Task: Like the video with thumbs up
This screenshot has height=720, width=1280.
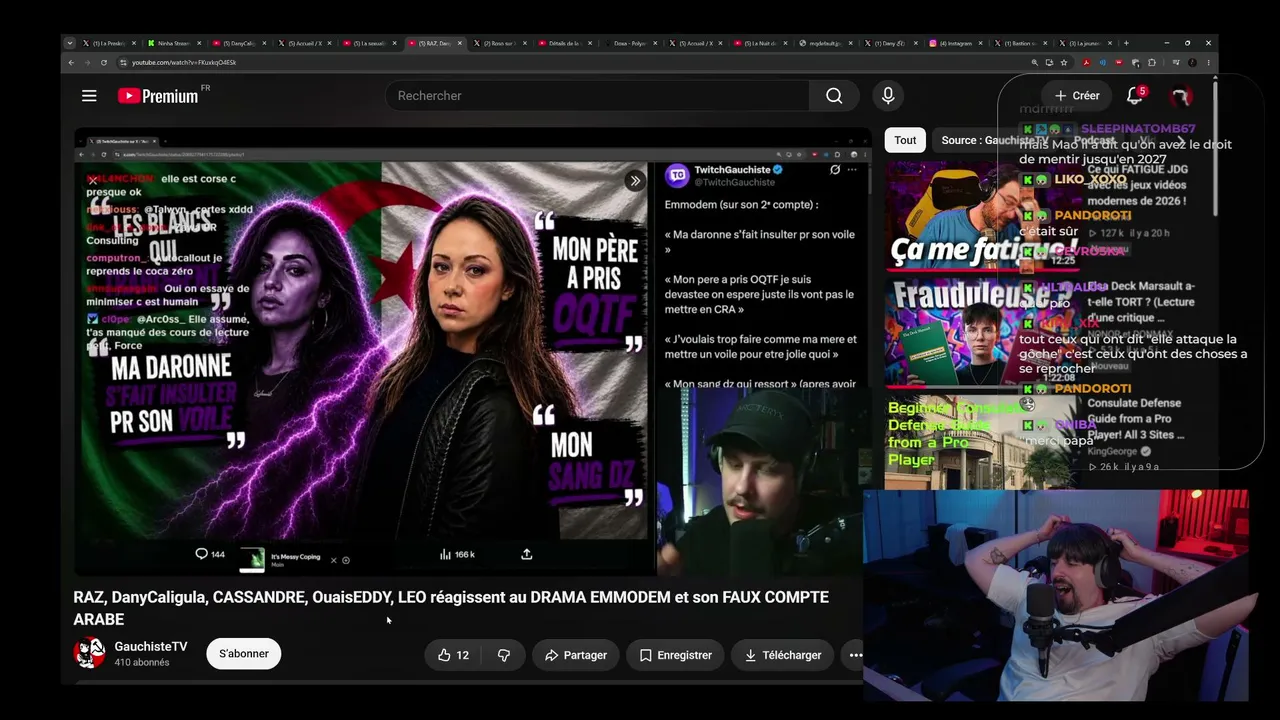Action: pos(452,655)
